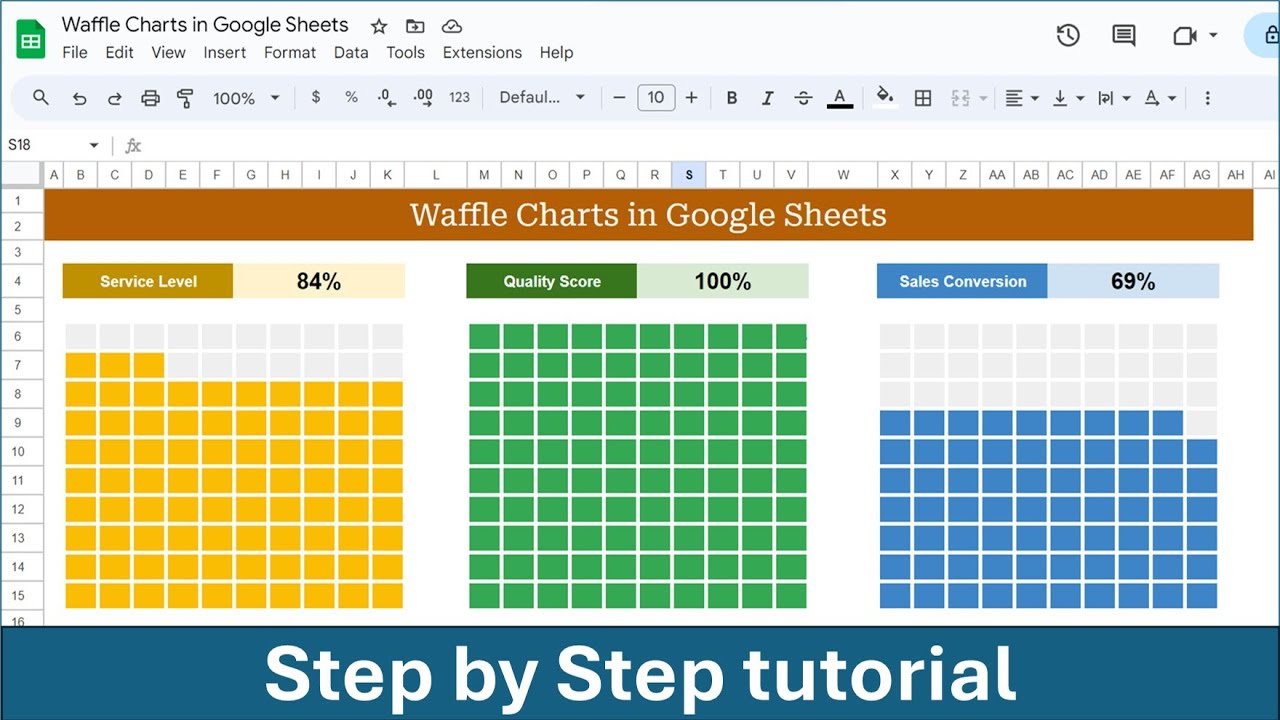The image size is (1280, 720).
Task: Open more number formats 123
Action: pyautogui.click(x=459, y=97)
